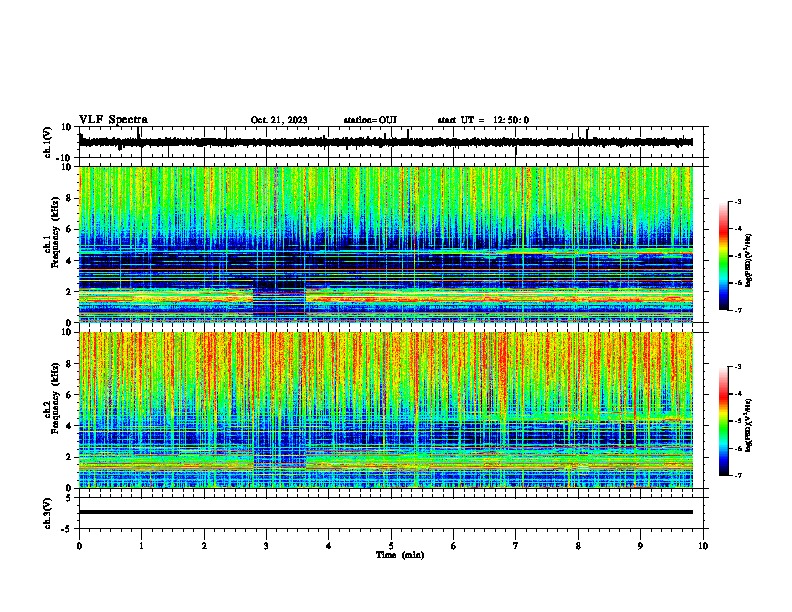Select the date text 'Oct. 21, 2023'
Image resolution: width=792 pixels, height=612 pixels.
click(279, 120)
